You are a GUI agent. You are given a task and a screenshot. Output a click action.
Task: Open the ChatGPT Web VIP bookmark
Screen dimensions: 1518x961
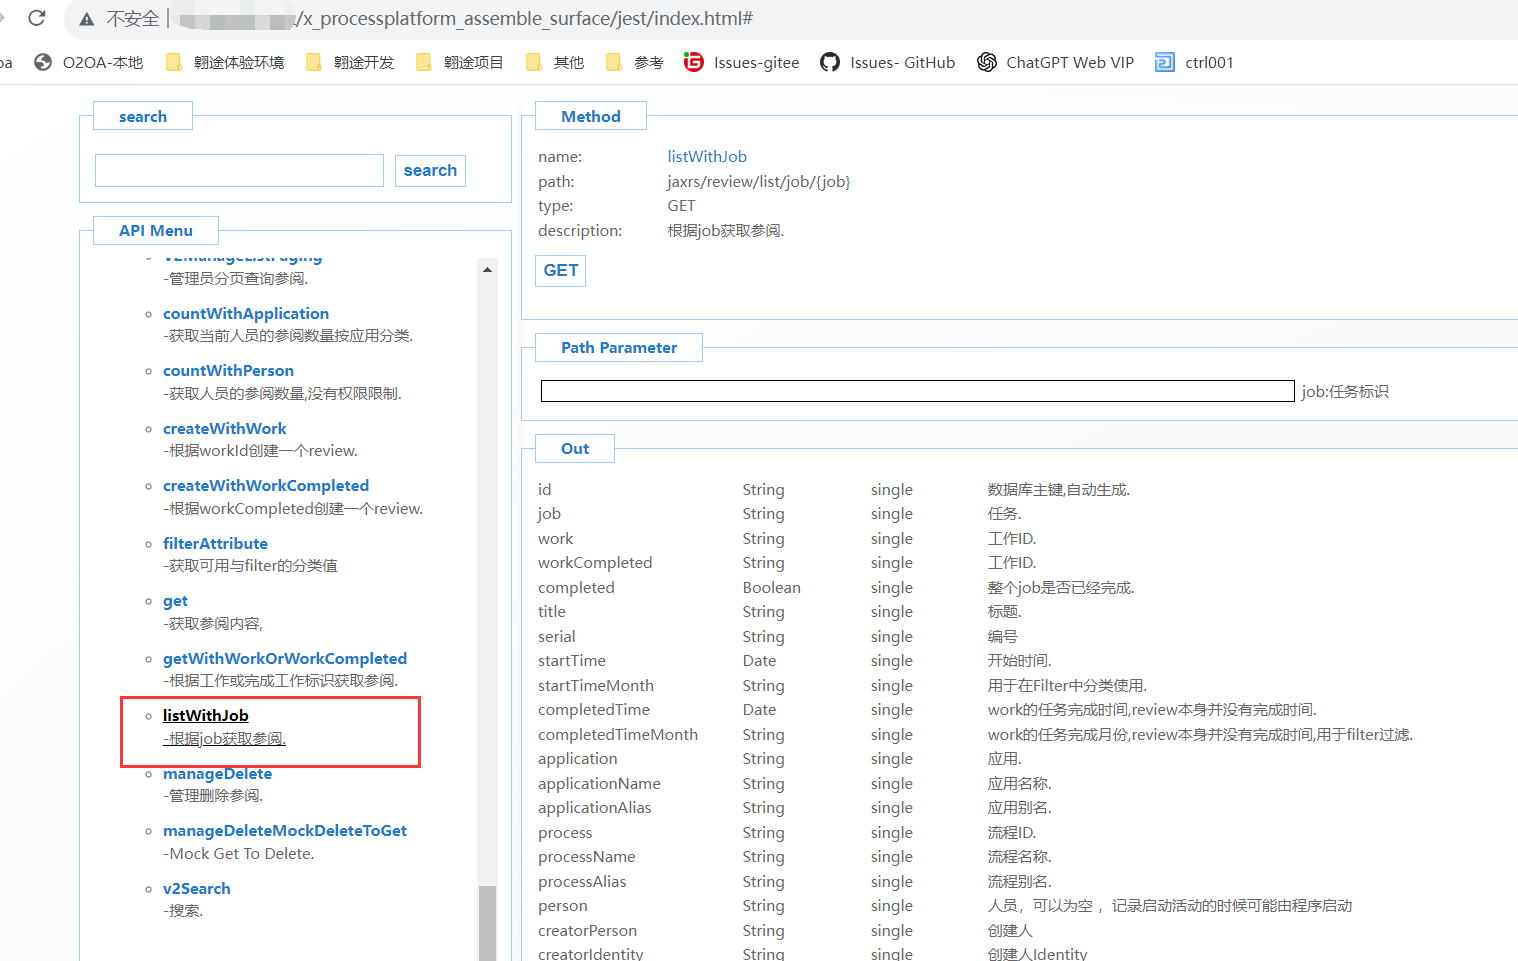pos(1056,62)
